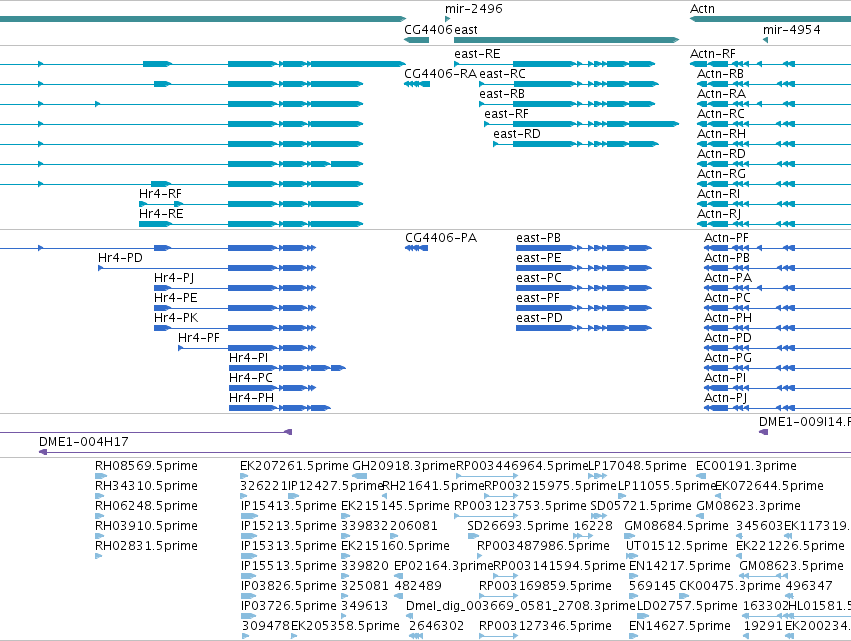
Task: Select the Hr4-PH CDS label
Action: tap(251, 398)
